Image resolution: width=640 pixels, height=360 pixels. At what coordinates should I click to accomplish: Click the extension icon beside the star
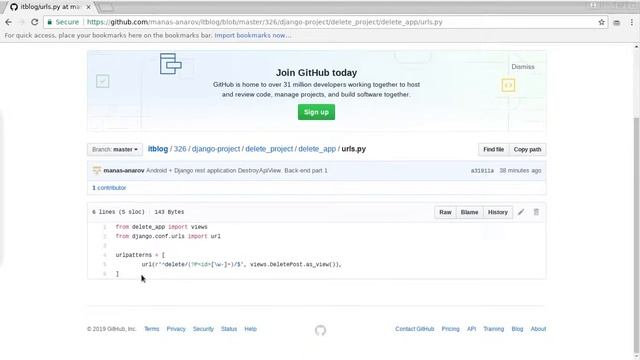[x=617, y=22]
